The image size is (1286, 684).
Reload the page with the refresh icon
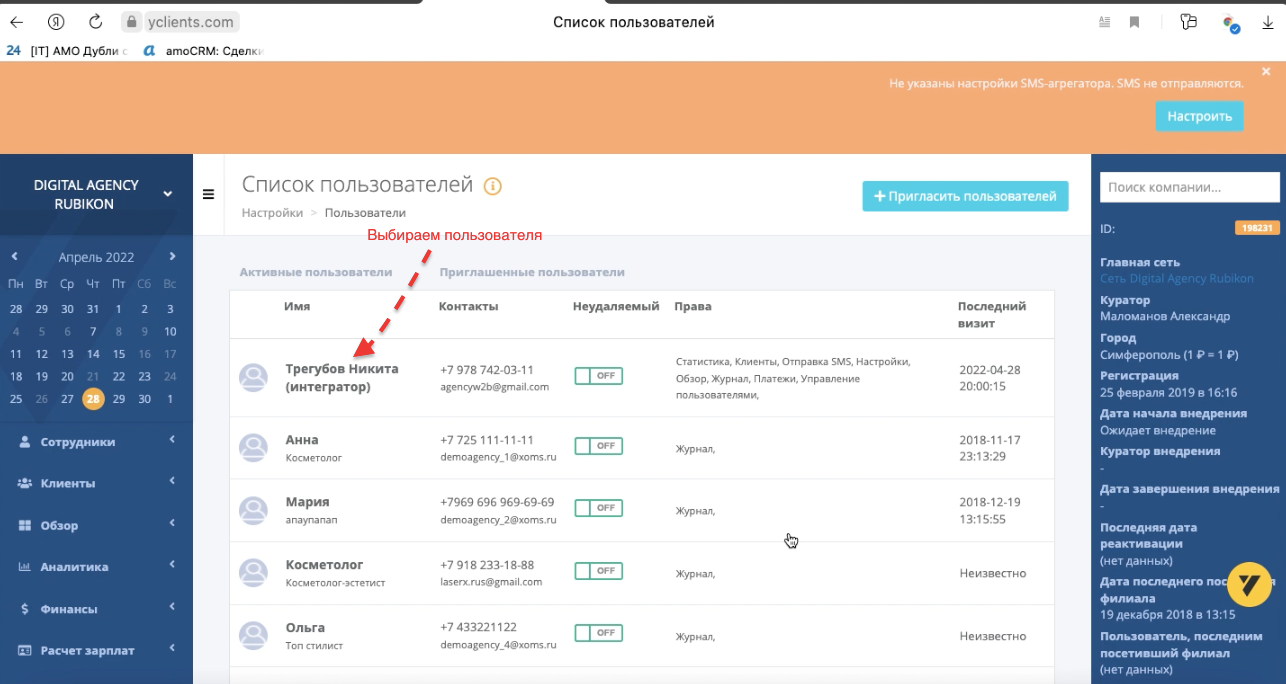(x=96, y=22)
